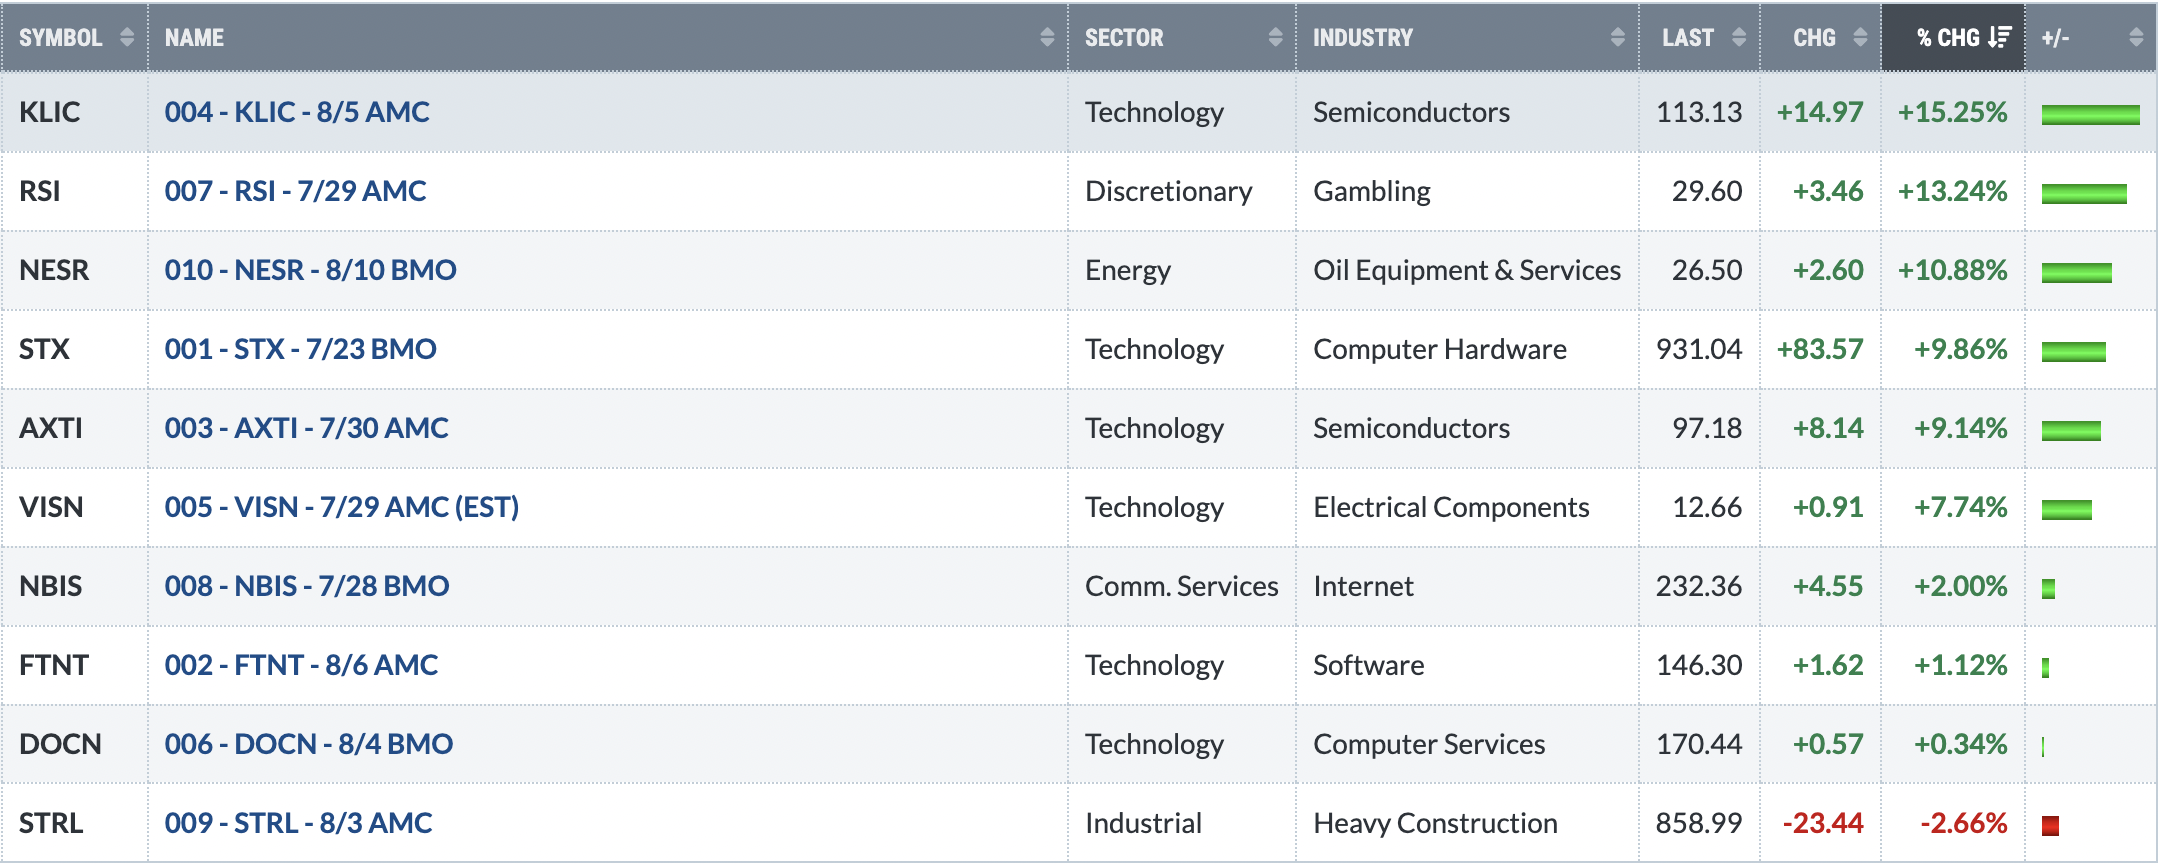The image size is (2160, 864).
Task: Open the 010 - NESR - 8/10 BMO link
Action: [310, 270]
